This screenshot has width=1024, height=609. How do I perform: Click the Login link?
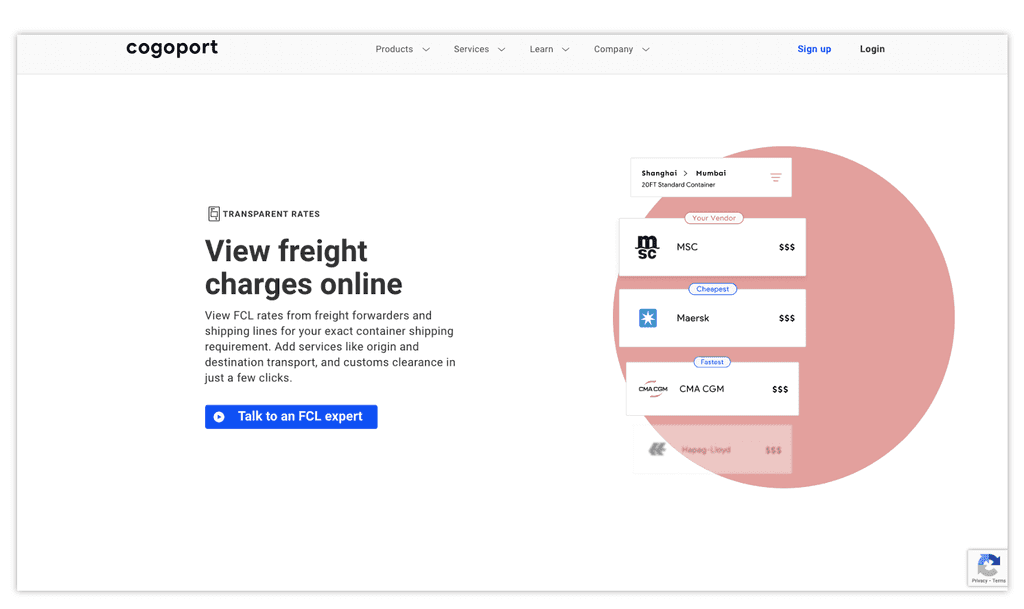[872, 49]
